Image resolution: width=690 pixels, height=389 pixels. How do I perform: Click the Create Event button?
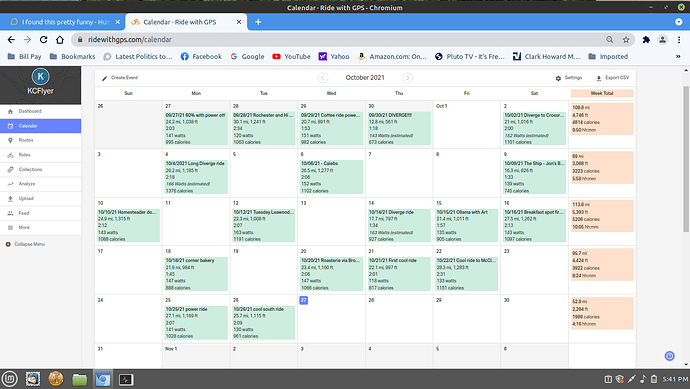pos(120,78)
